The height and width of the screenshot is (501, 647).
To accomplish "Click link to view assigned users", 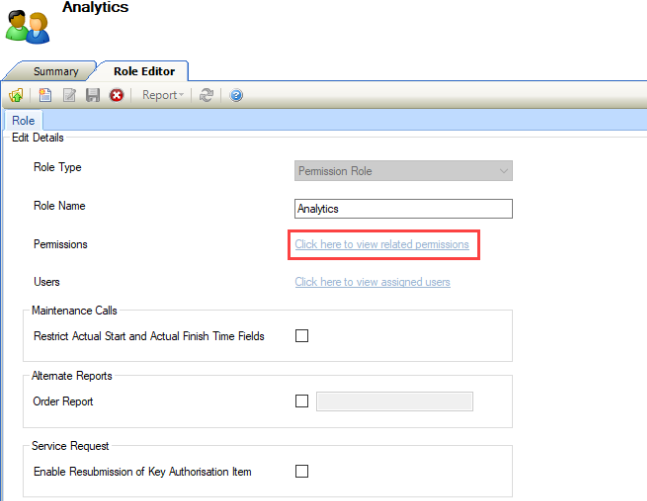I will click(372, 282).
